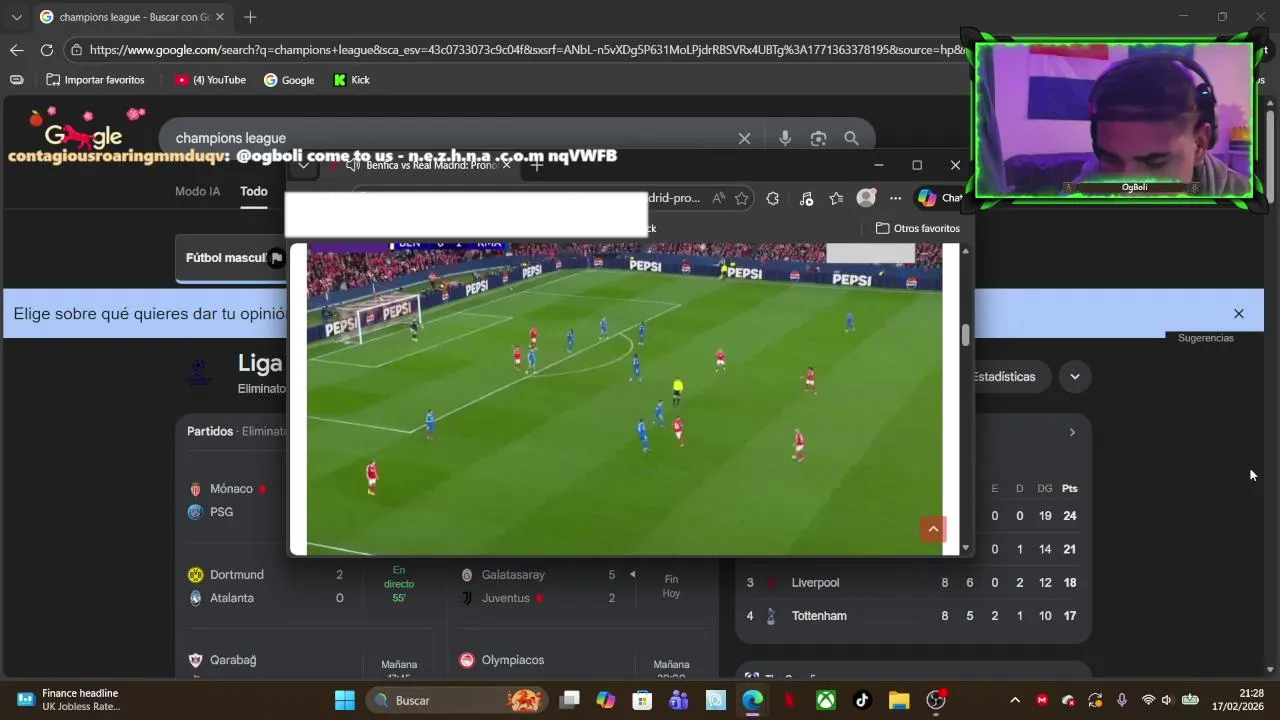Click the Buscar taskbar search box

point(458,700)
